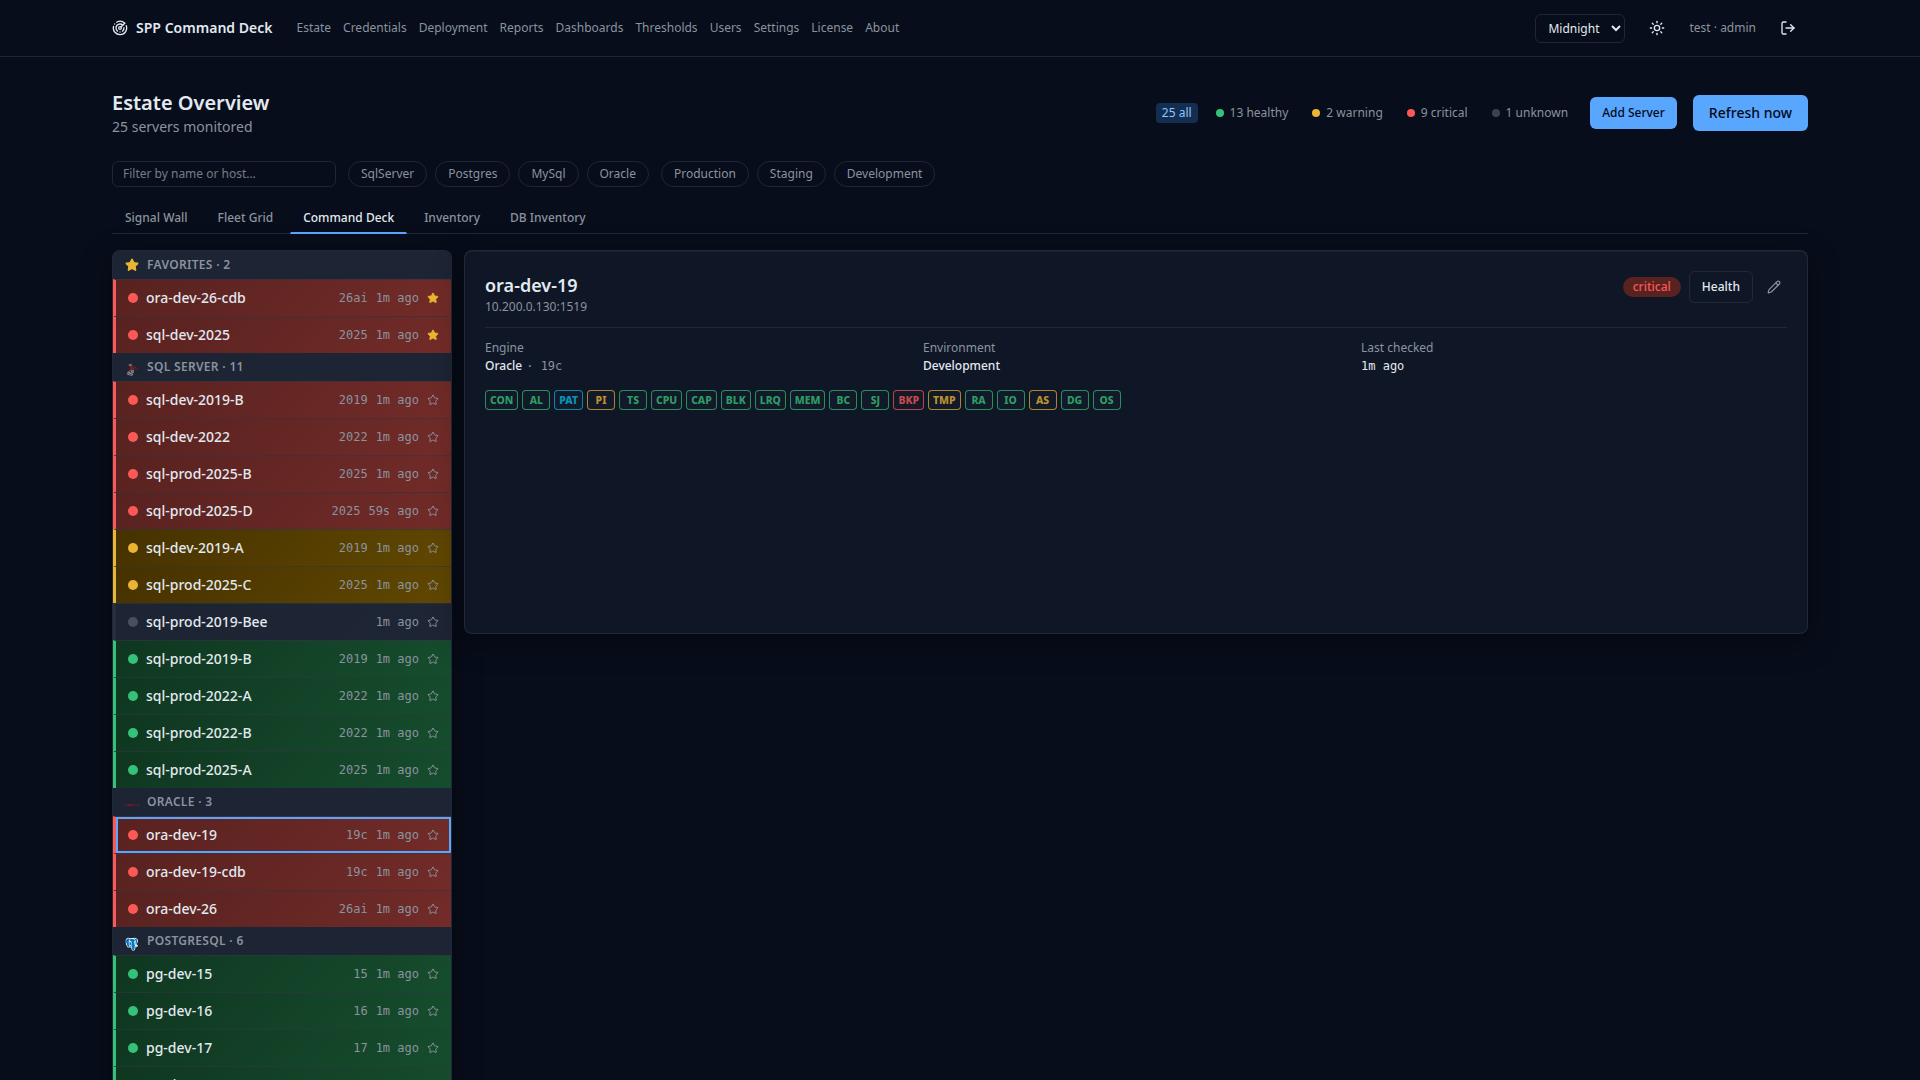Click the BLK check badge

click(x=736, y=400)
